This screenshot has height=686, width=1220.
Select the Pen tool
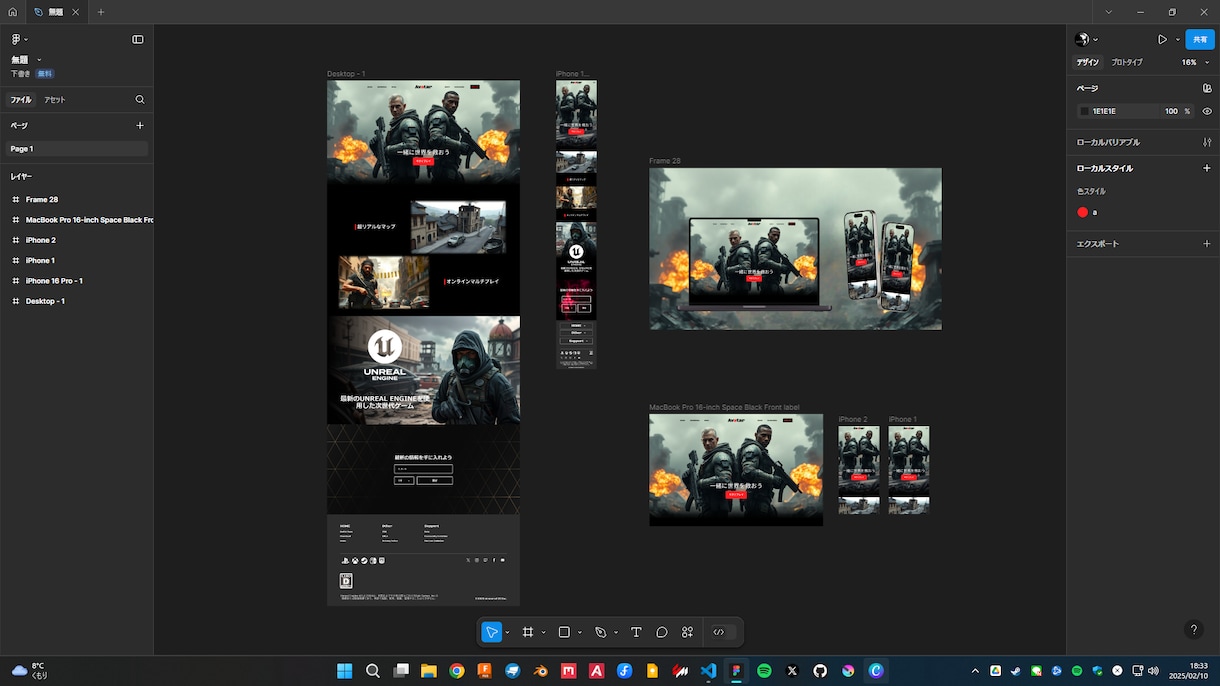pyautogui.click(x=601, y=632)
